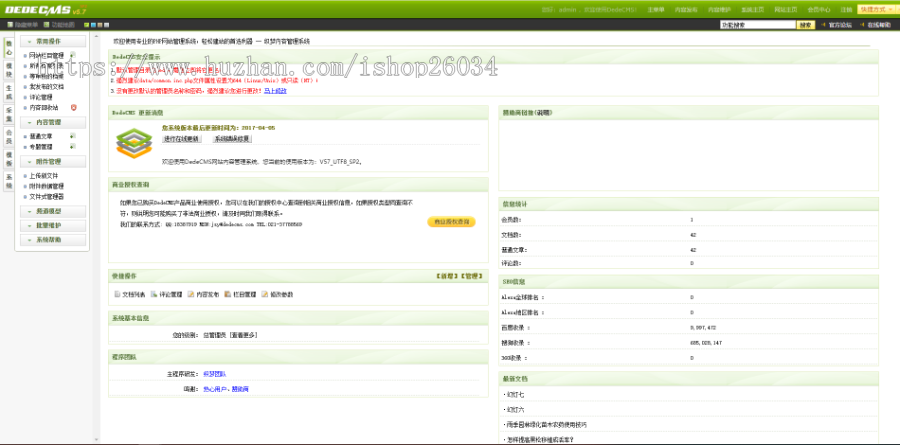900x445 pixels.
Task: Click the icon beside 网站栏目管理 in sidebar
Action: [72, 56]
